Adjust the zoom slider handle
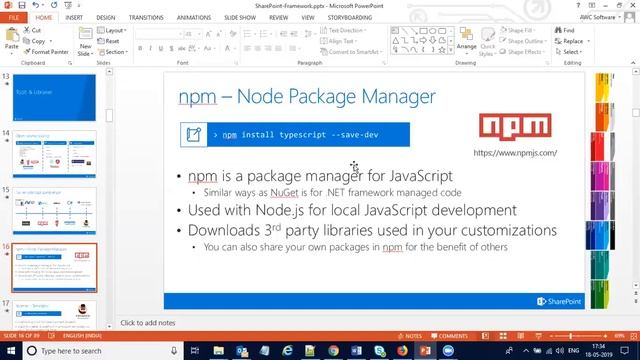The image size is (640, 360). pos(571,336)
